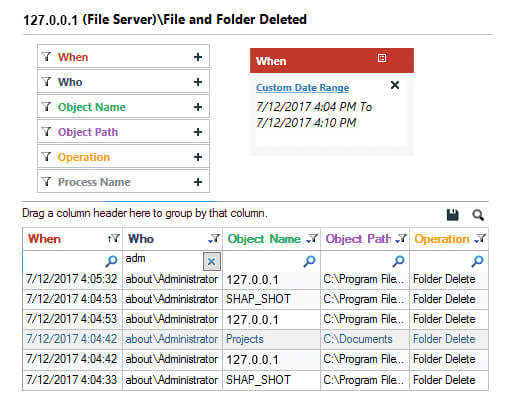Viewport: 515px width, 402px height.
Task: Expand the Object Name filter plus button
Action: click(x=198, y=107)
